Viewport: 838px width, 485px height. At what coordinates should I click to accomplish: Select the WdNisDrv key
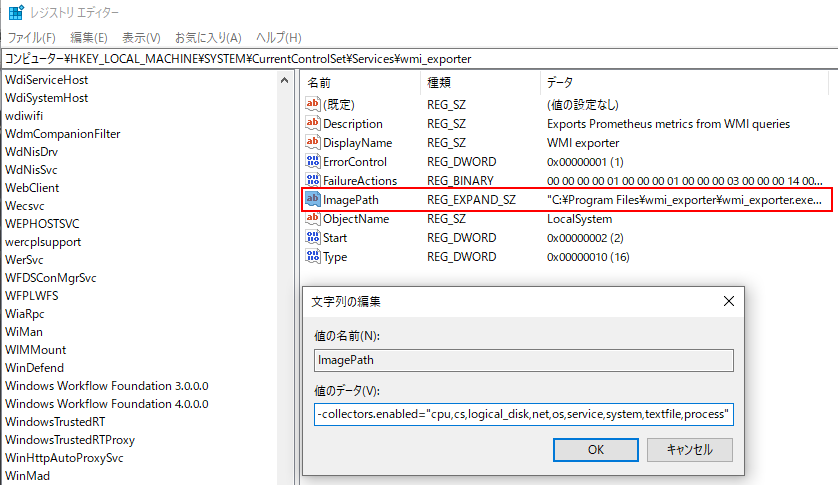[x=32, y=152]
